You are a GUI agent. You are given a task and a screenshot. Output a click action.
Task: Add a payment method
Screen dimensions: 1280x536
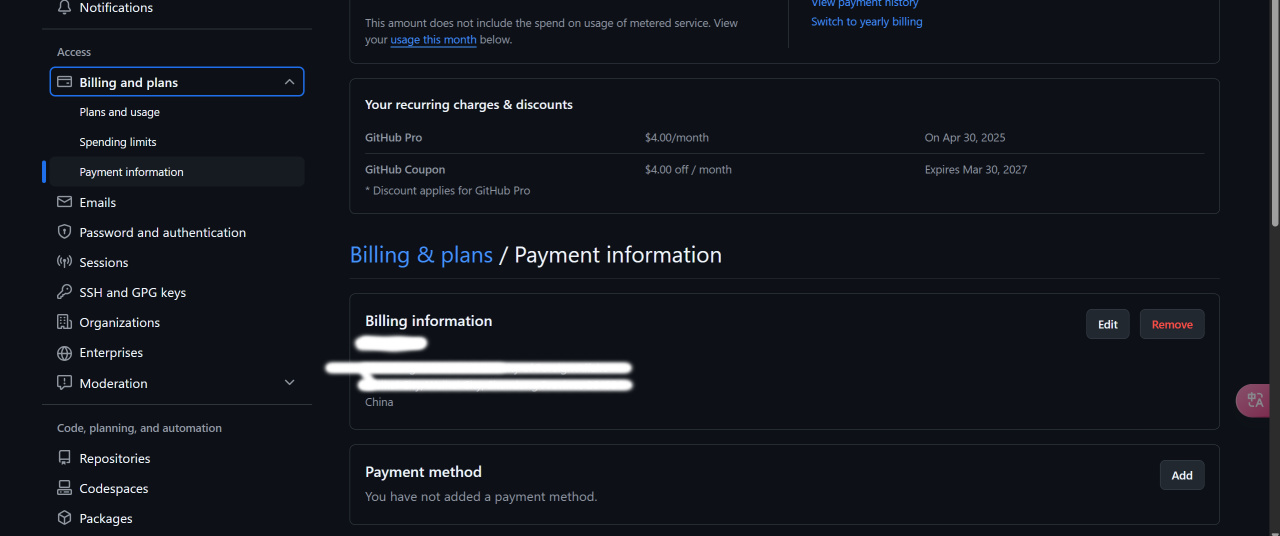(x=1182, y=475)
